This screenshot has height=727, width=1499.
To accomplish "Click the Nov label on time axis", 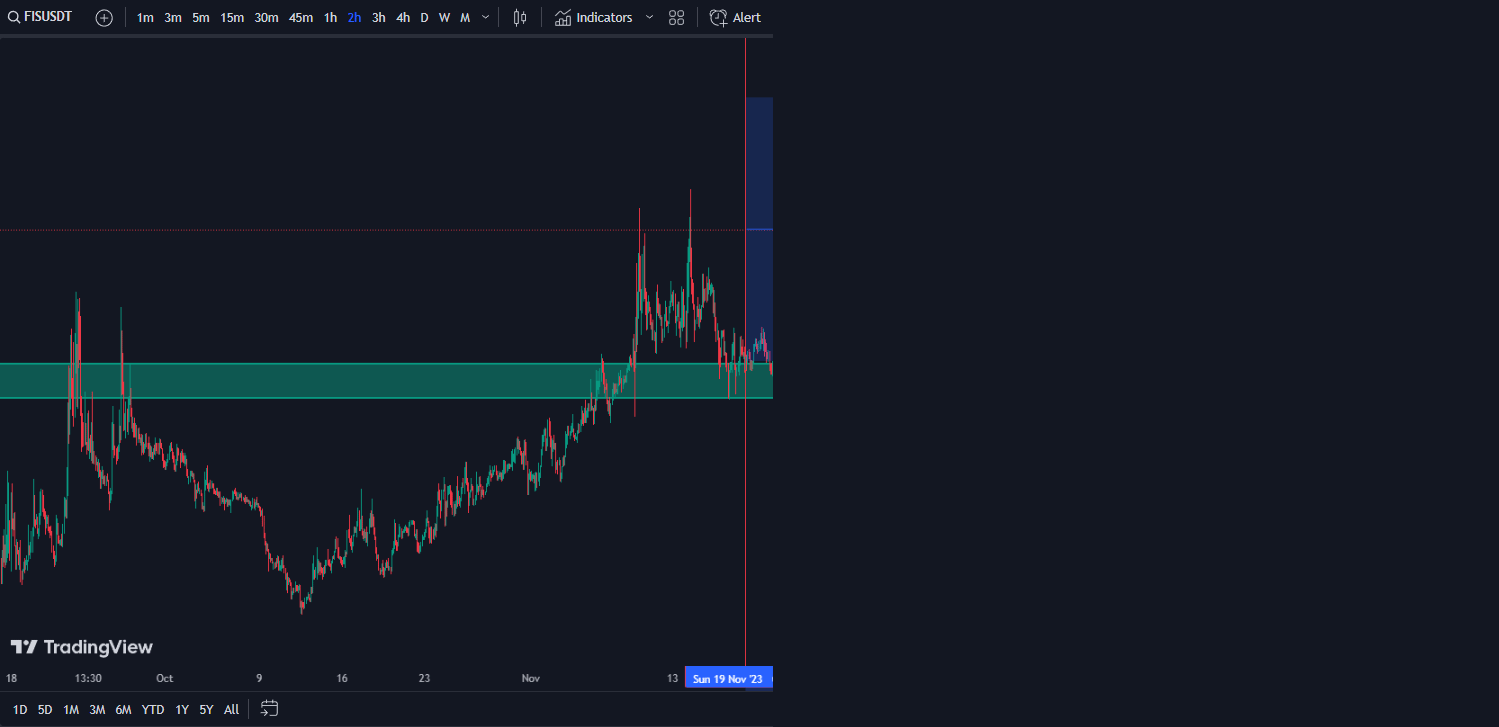I will 531,678.
